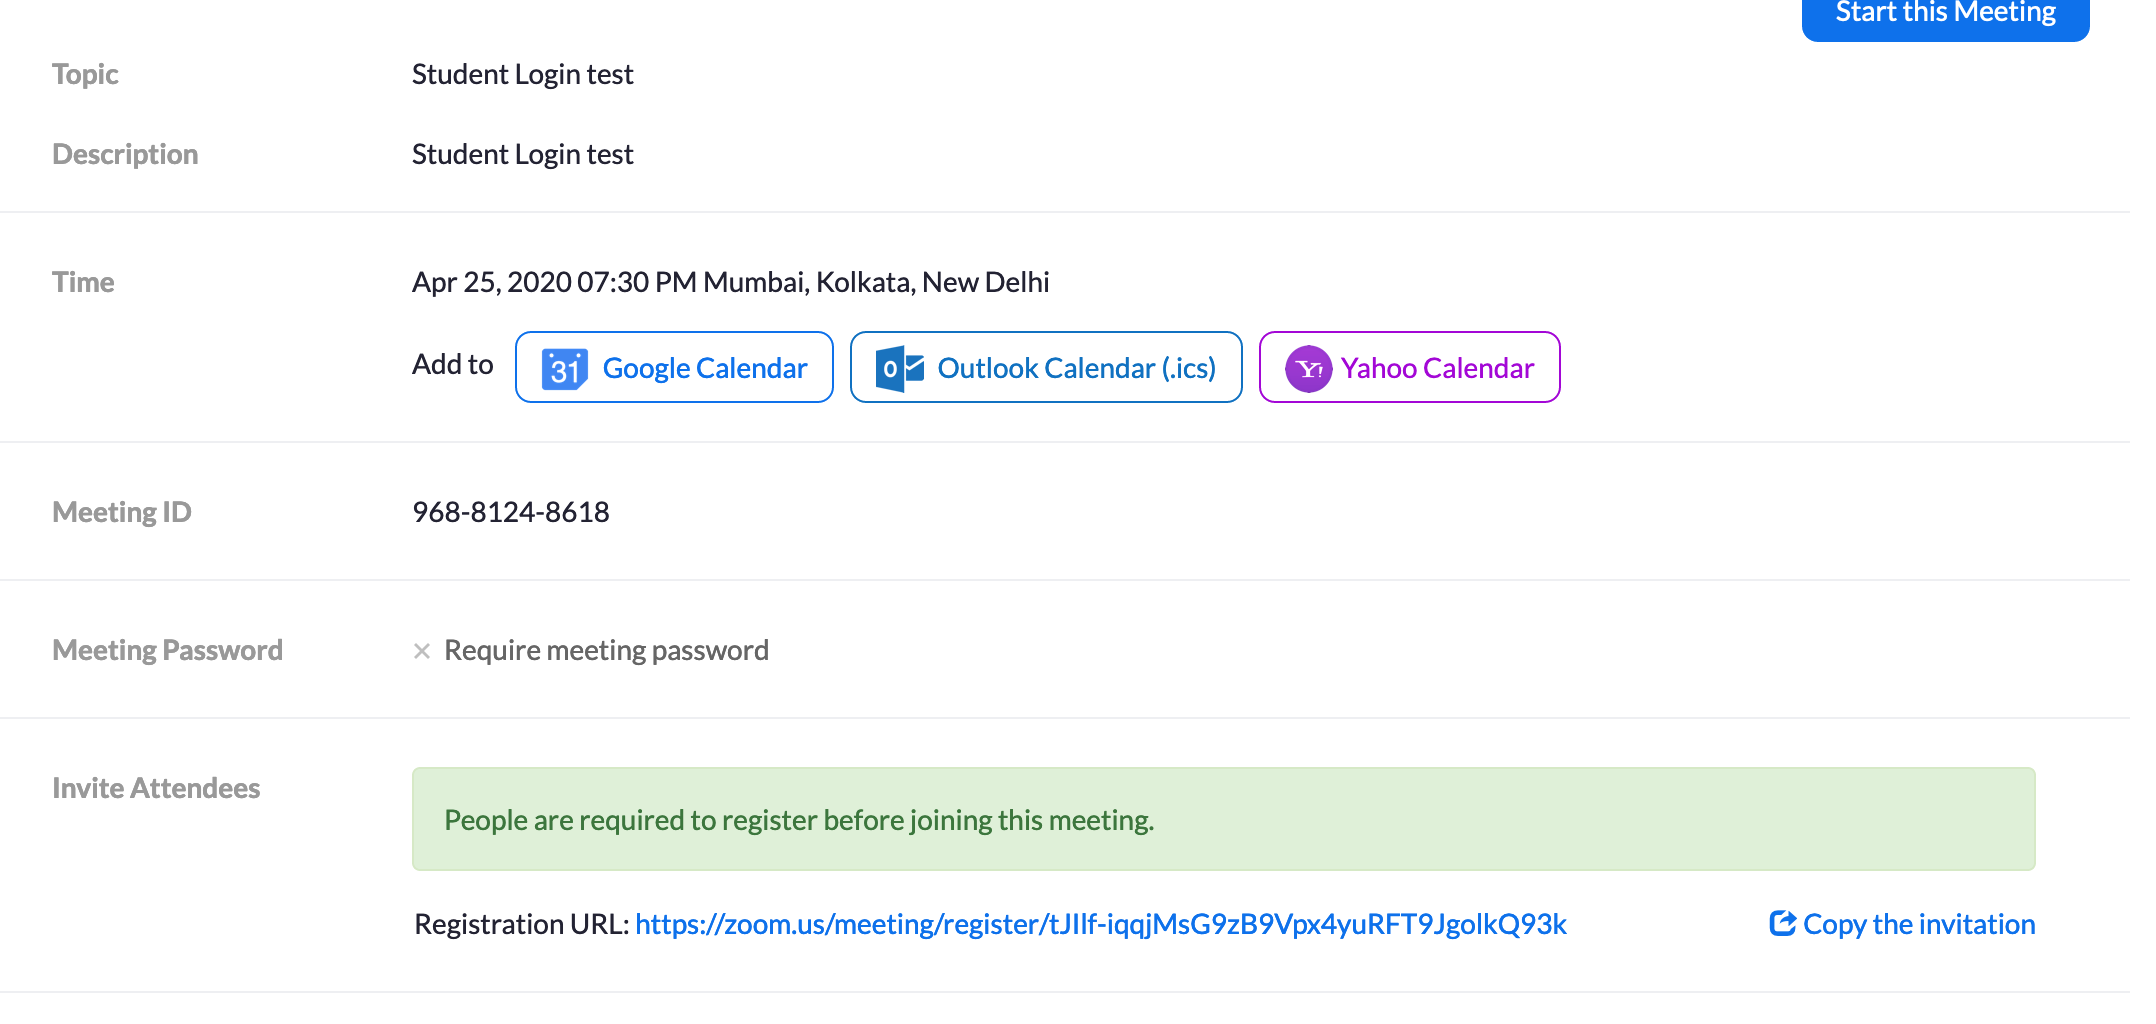Add meeting via Google Calendar label
The width and height of the screenshot is (2156, 1024).
[704, 369]
